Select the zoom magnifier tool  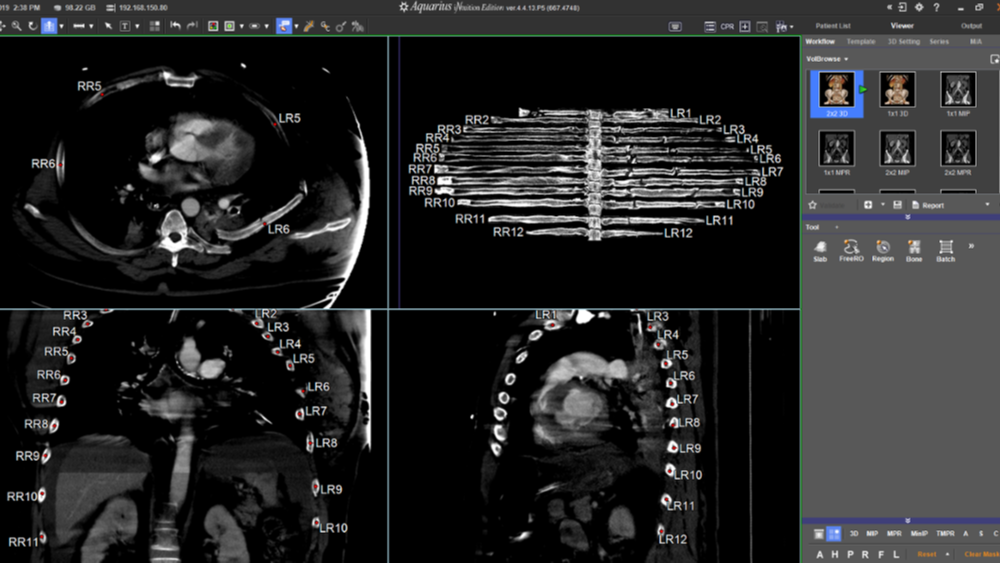17,26
